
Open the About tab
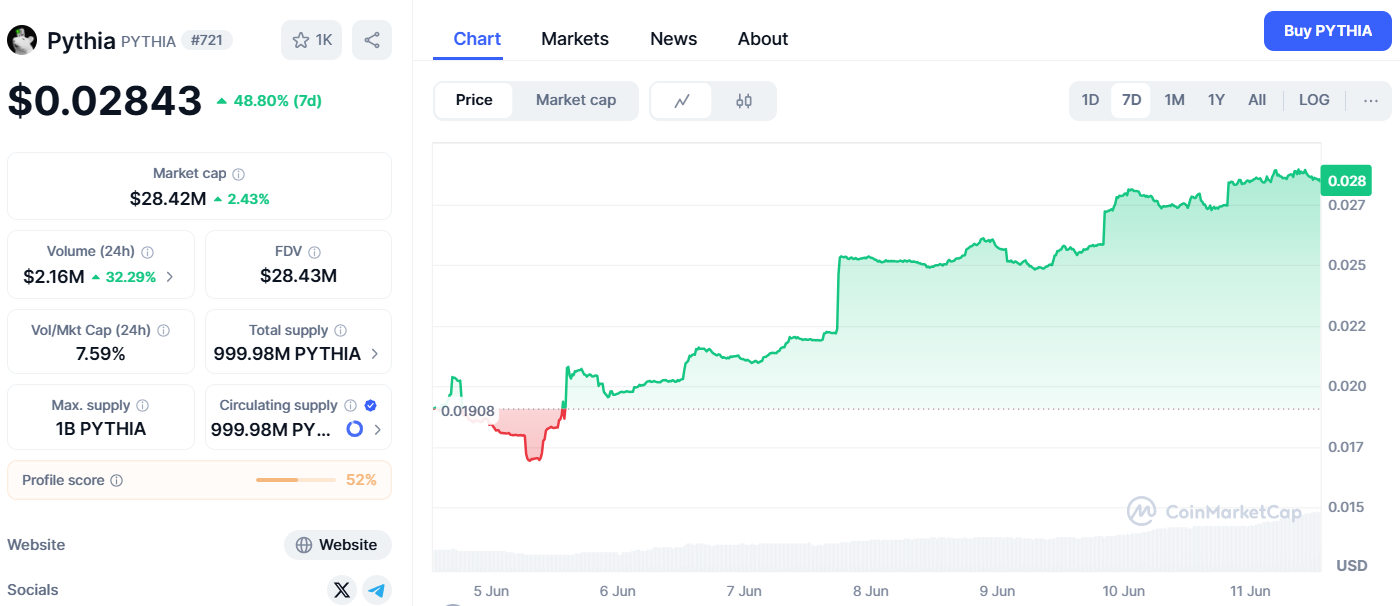coord(763,39)
